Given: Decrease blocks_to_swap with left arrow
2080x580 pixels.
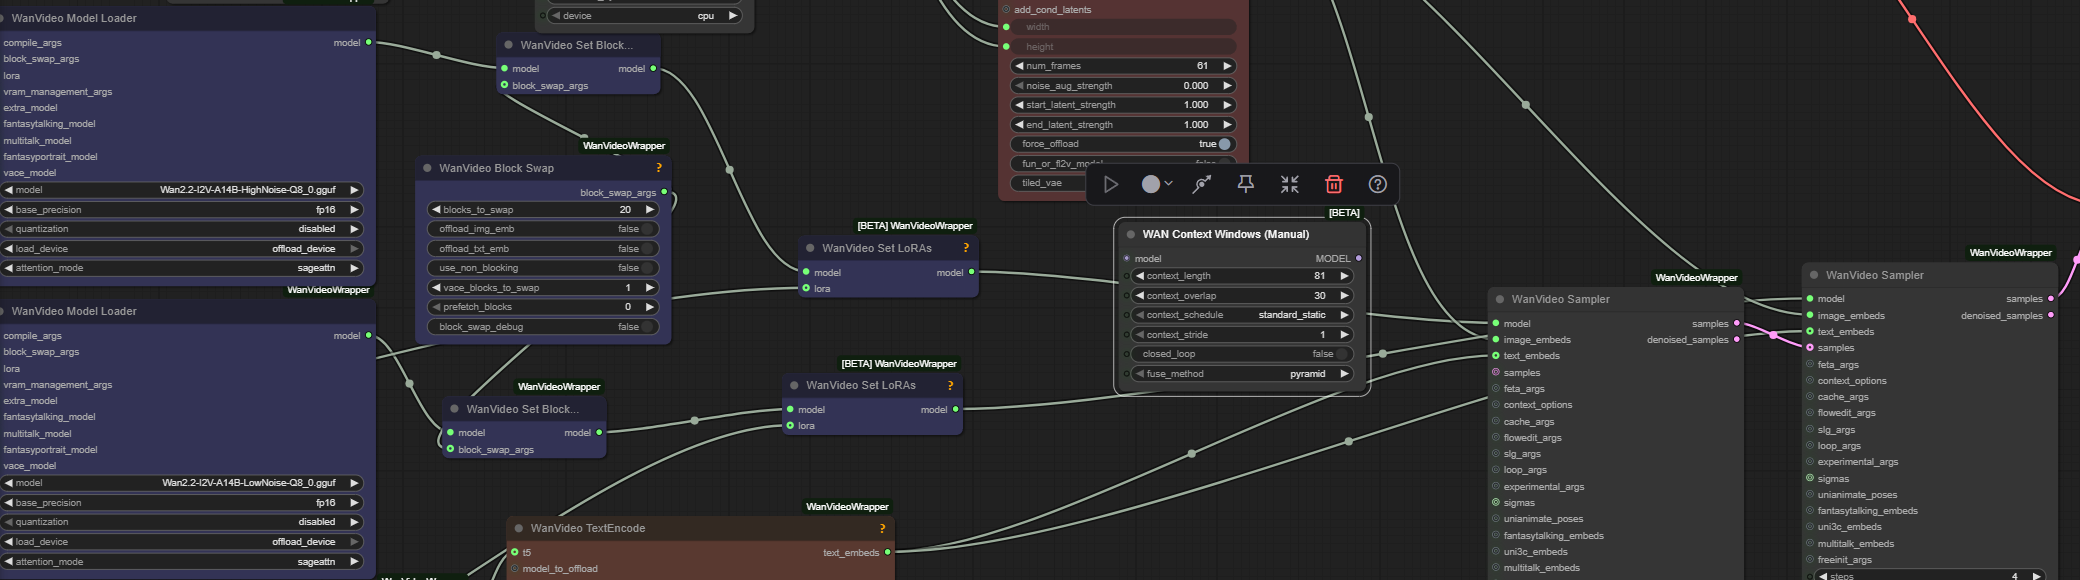Looking at the screenshot, I should pyautogui.click(x=436, y=210).
